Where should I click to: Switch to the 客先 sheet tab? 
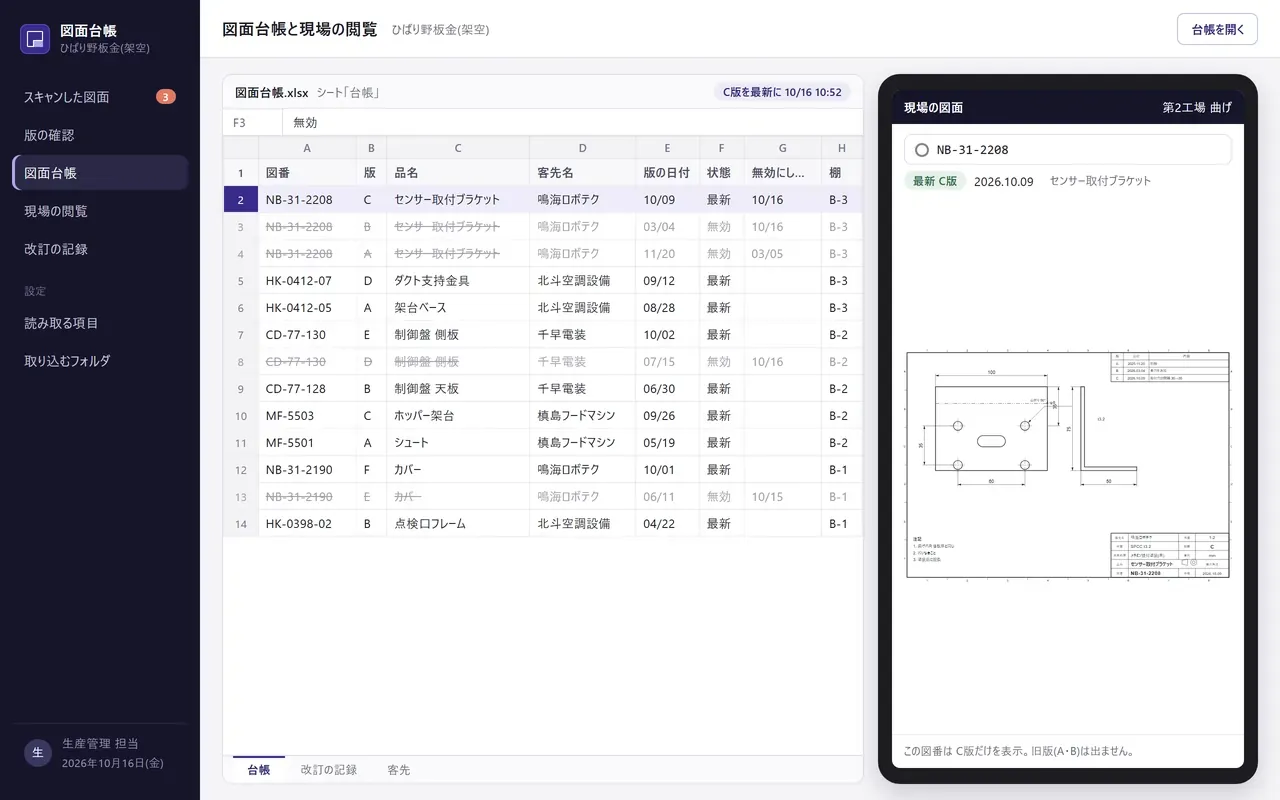pyautogui.click(x=398, y=769)
